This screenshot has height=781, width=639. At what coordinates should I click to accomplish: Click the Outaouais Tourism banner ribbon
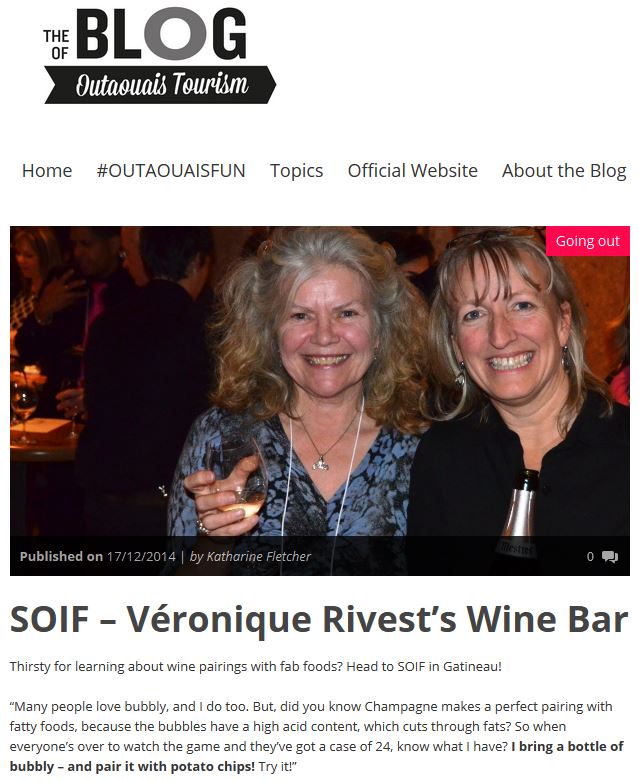(160, 85)
